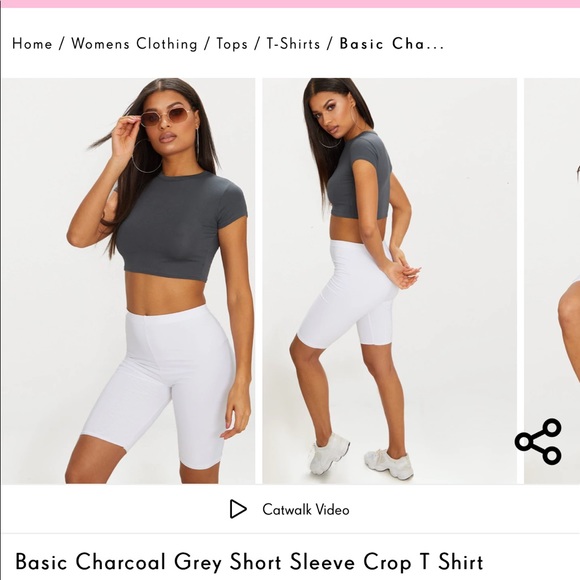
Task: Click the play triangle icon for the catwalk
Action: point(238,509)
